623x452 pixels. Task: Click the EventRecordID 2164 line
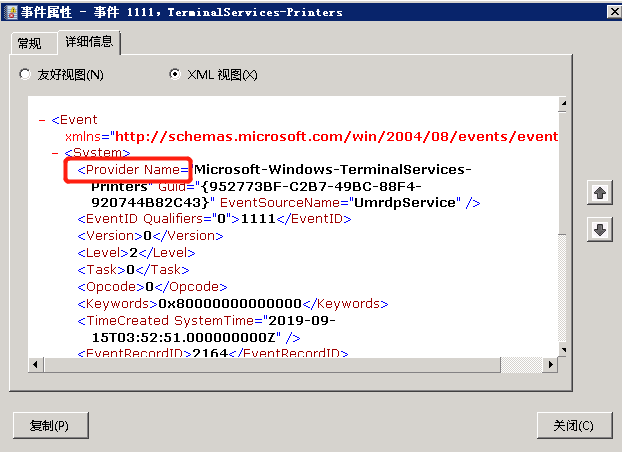pyautogui.click(x=213, y=353)
